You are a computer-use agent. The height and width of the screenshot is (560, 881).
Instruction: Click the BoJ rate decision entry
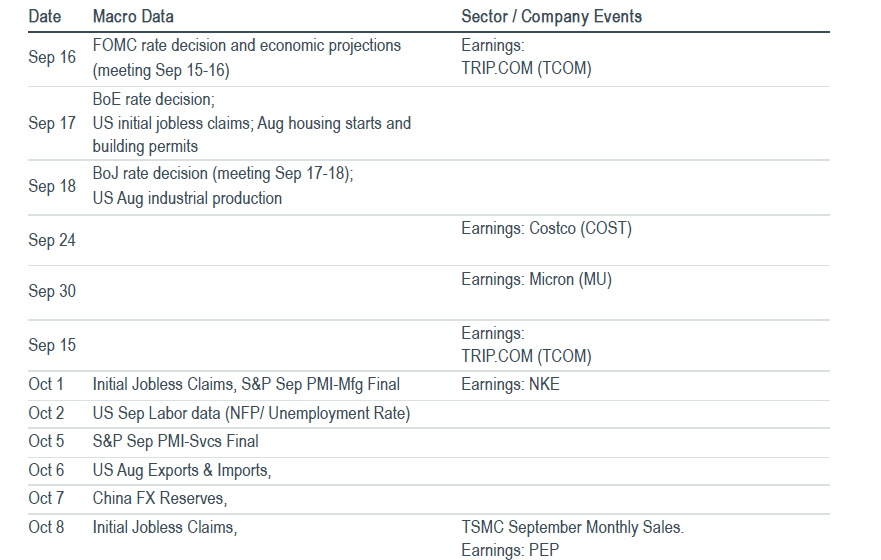(x=223, y=174)
